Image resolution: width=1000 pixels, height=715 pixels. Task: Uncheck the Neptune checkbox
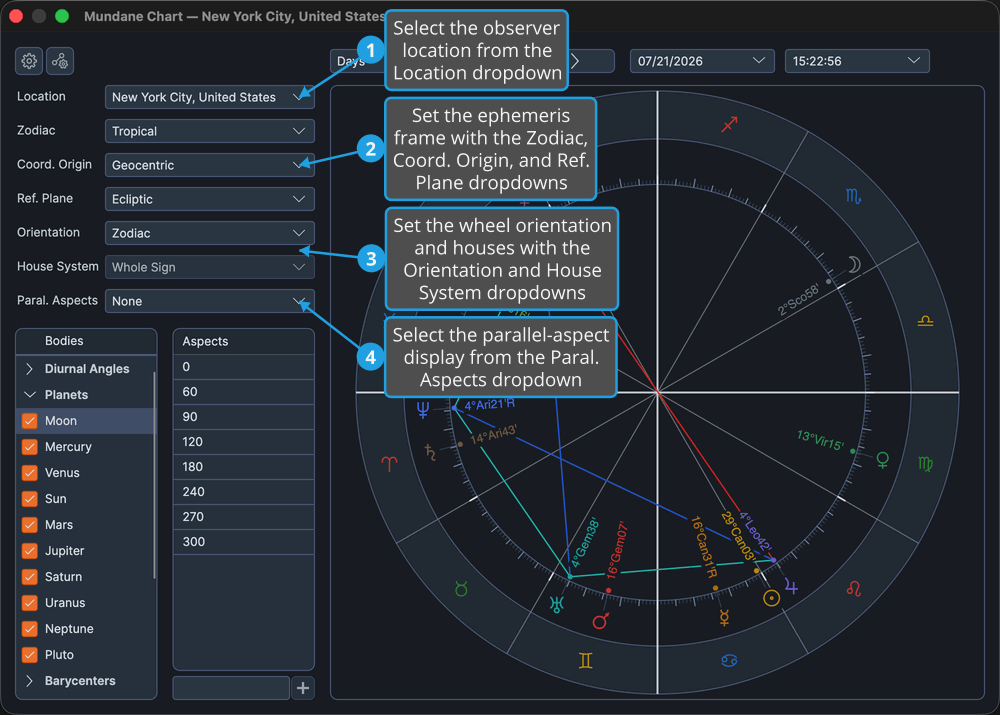pyautogui.click(x=29, y=629)
